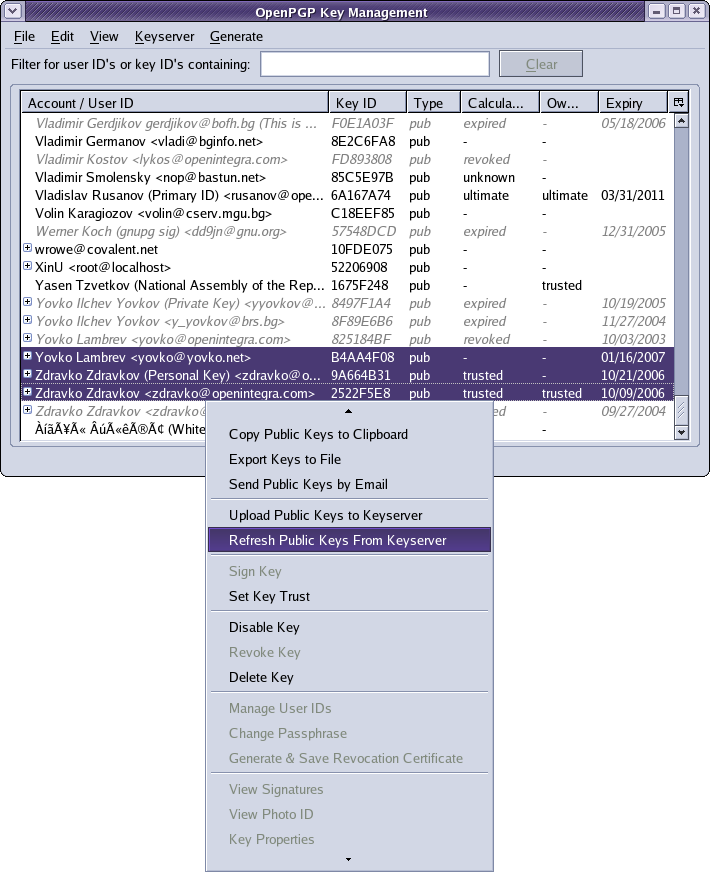The height and width of the screenshot is (872, 710).
Task: Click the key list scrollbar down arrow
Action: point(681,432)
